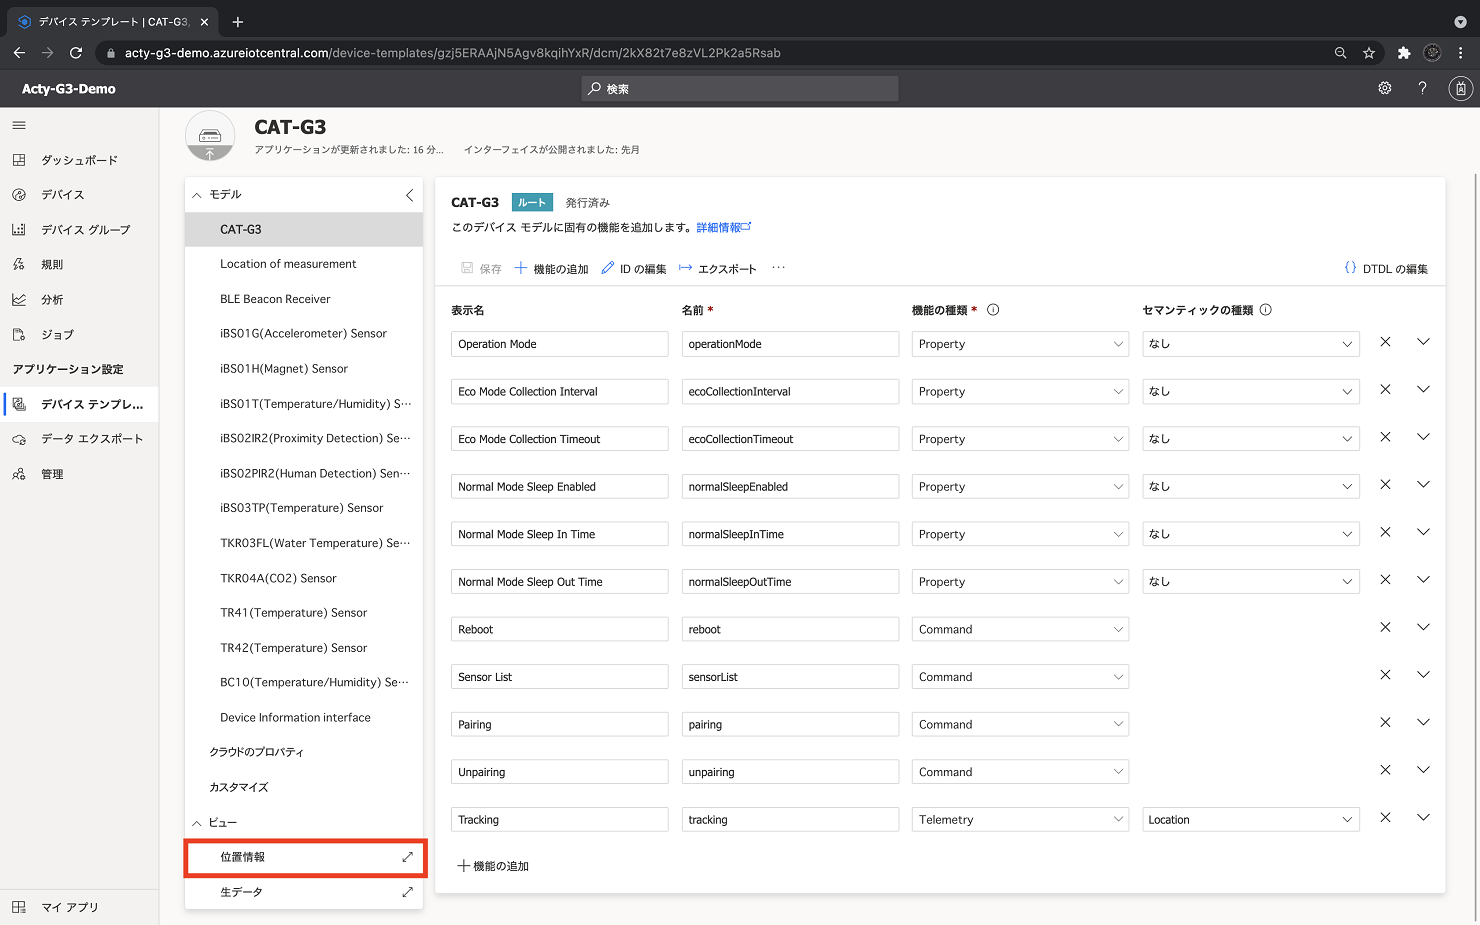This screenshot has width=1480, height=925.
Task: Open データ エクスポート in sidebar
Action: [x=79, y=439]
